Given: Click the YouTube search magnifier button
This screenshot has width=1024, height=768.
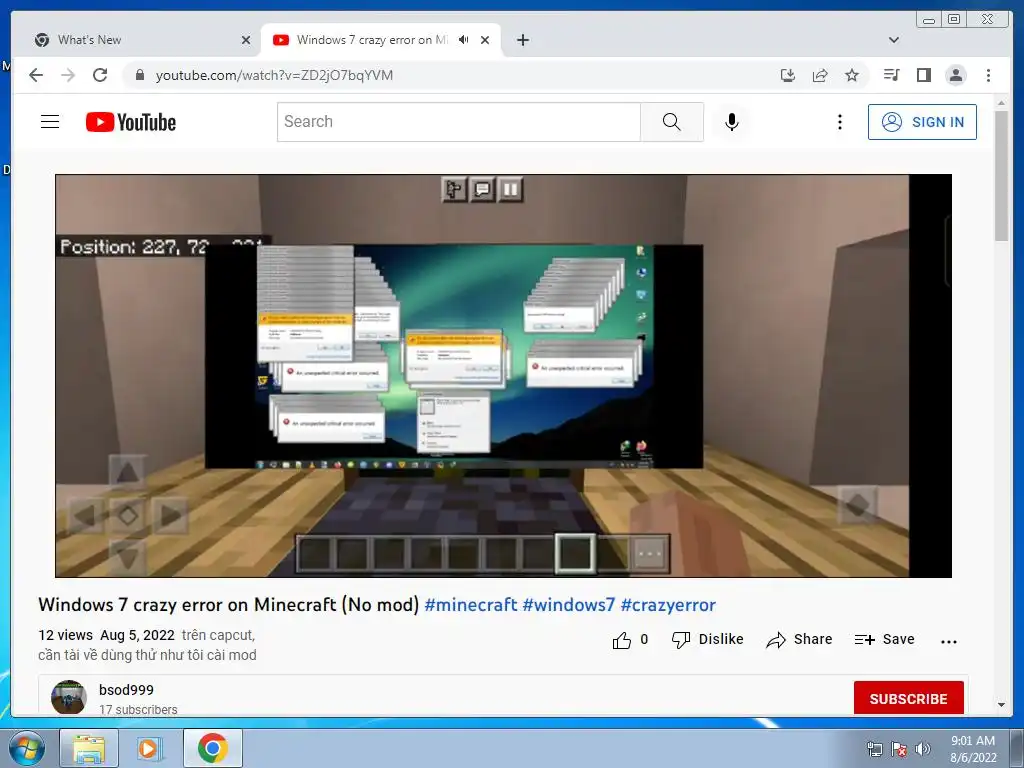Looking at the screenshot, I should tap(671, 122).
